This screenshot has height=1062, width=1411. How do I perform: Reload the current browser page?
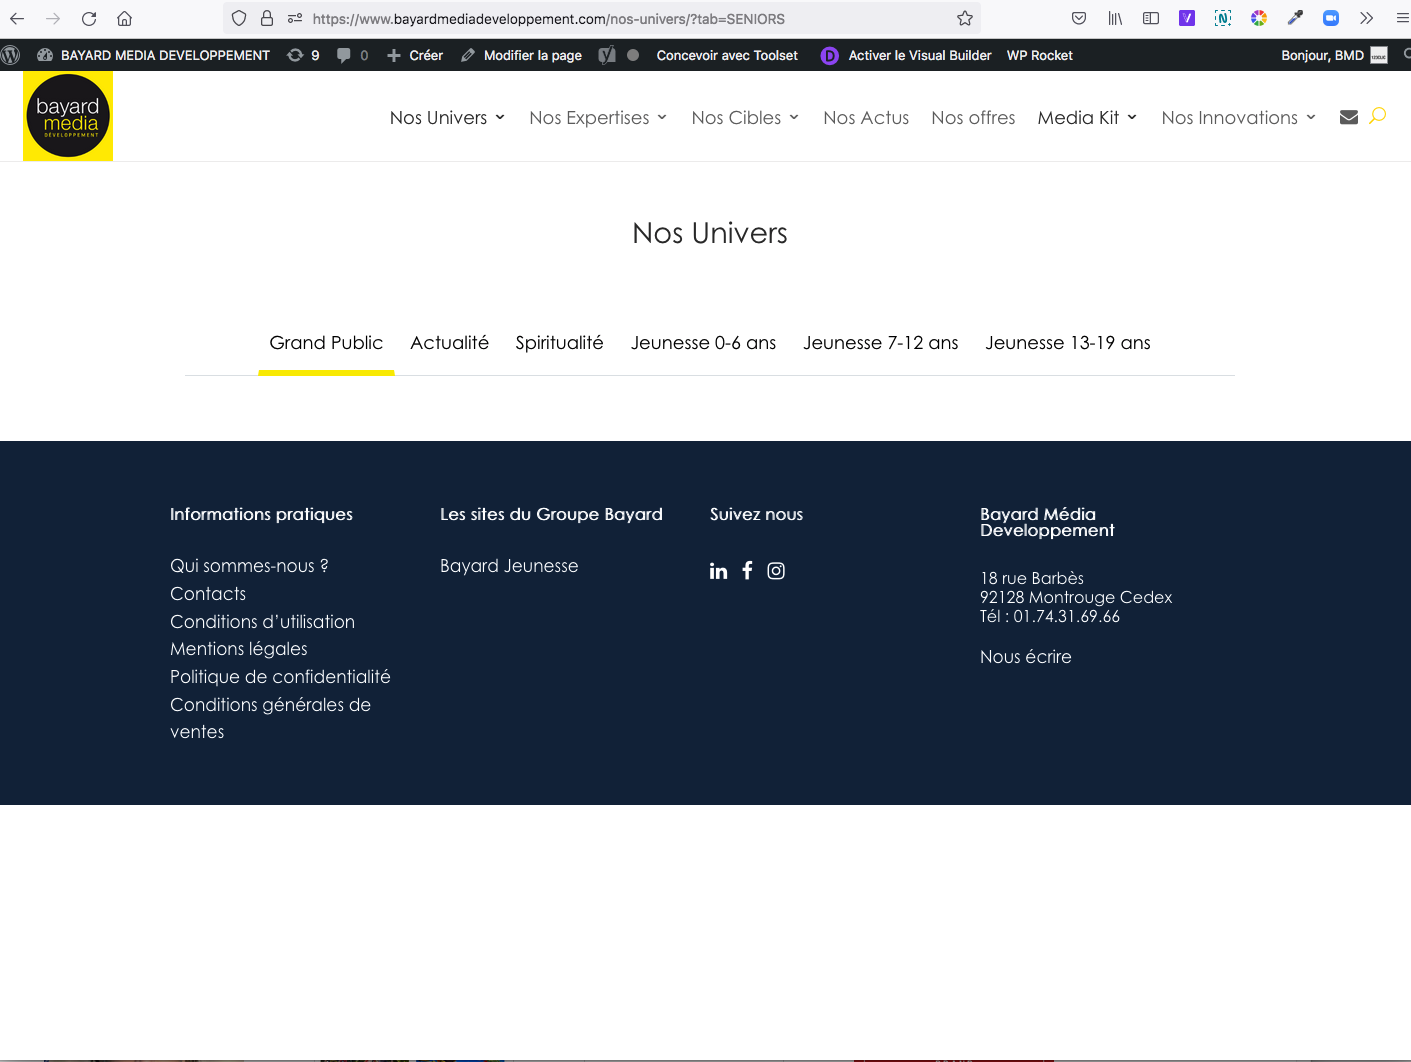coord(89,18)
